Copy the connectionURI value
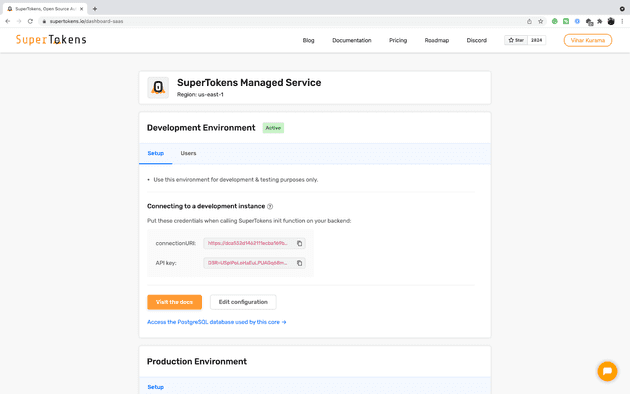630x394 pixels. (x=299, y=243)
